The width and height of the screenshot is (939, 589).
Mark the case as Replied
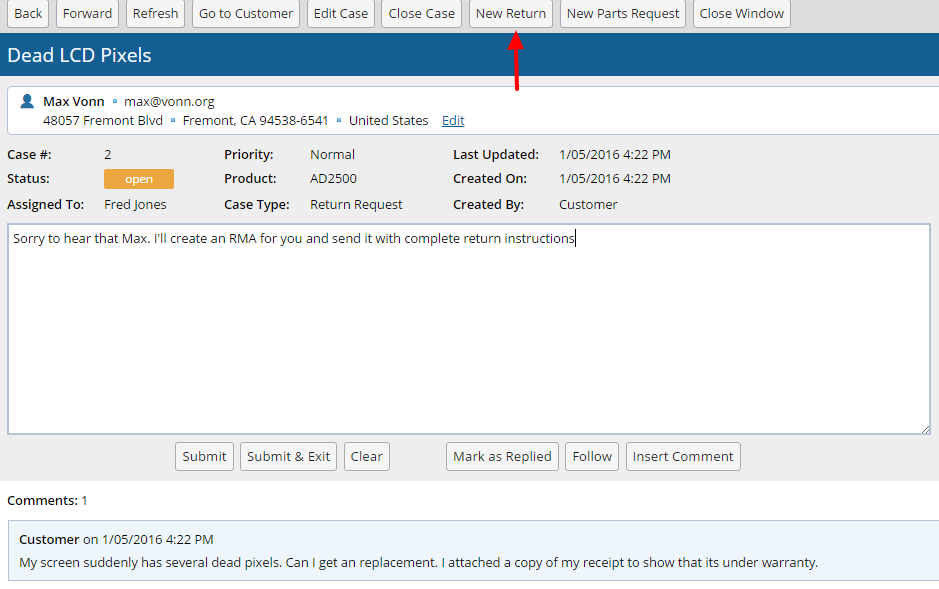pyautogui.click(x=502, y=457)
